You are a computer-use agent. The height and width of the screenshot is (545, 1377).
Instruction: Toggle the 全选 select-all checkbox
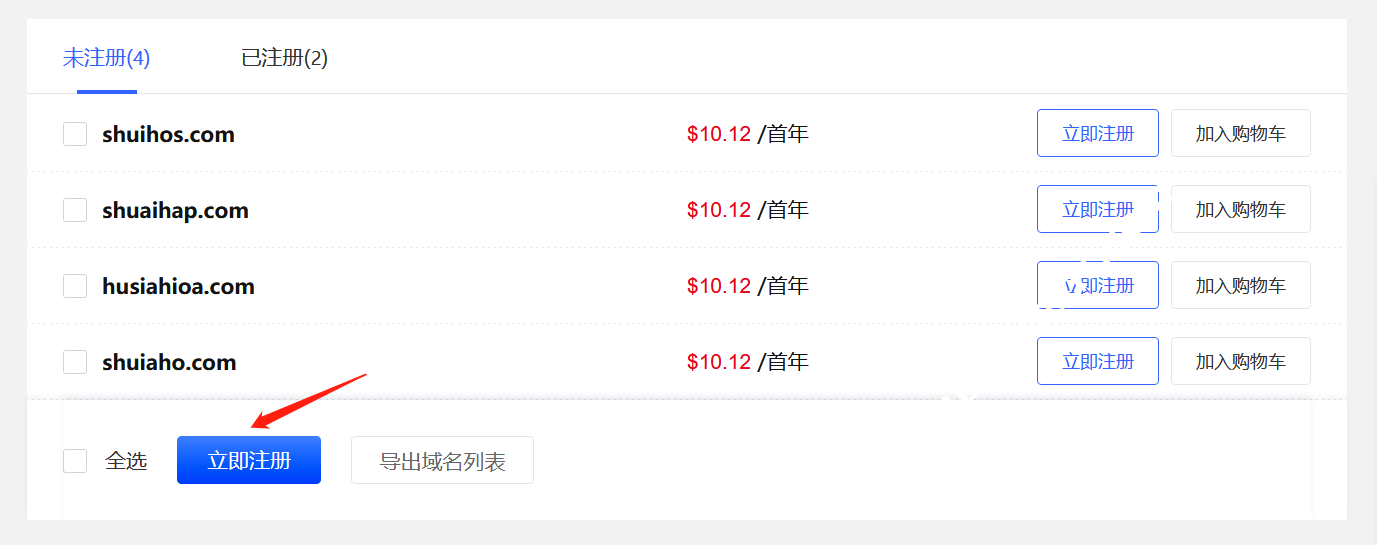point(75,461)
